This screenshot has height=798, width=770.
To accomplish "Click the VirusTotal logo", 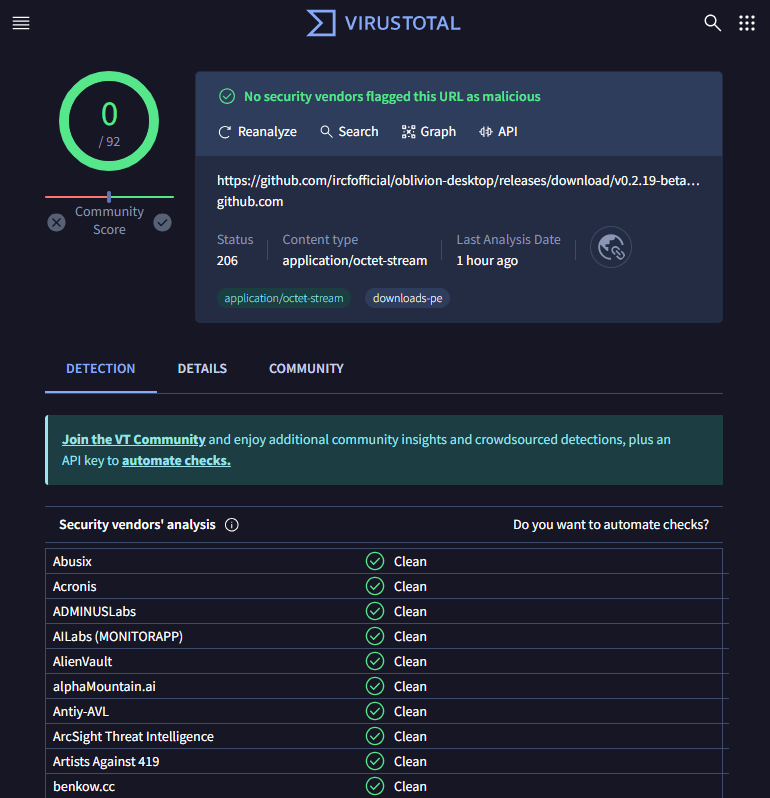I will [383, 23].
